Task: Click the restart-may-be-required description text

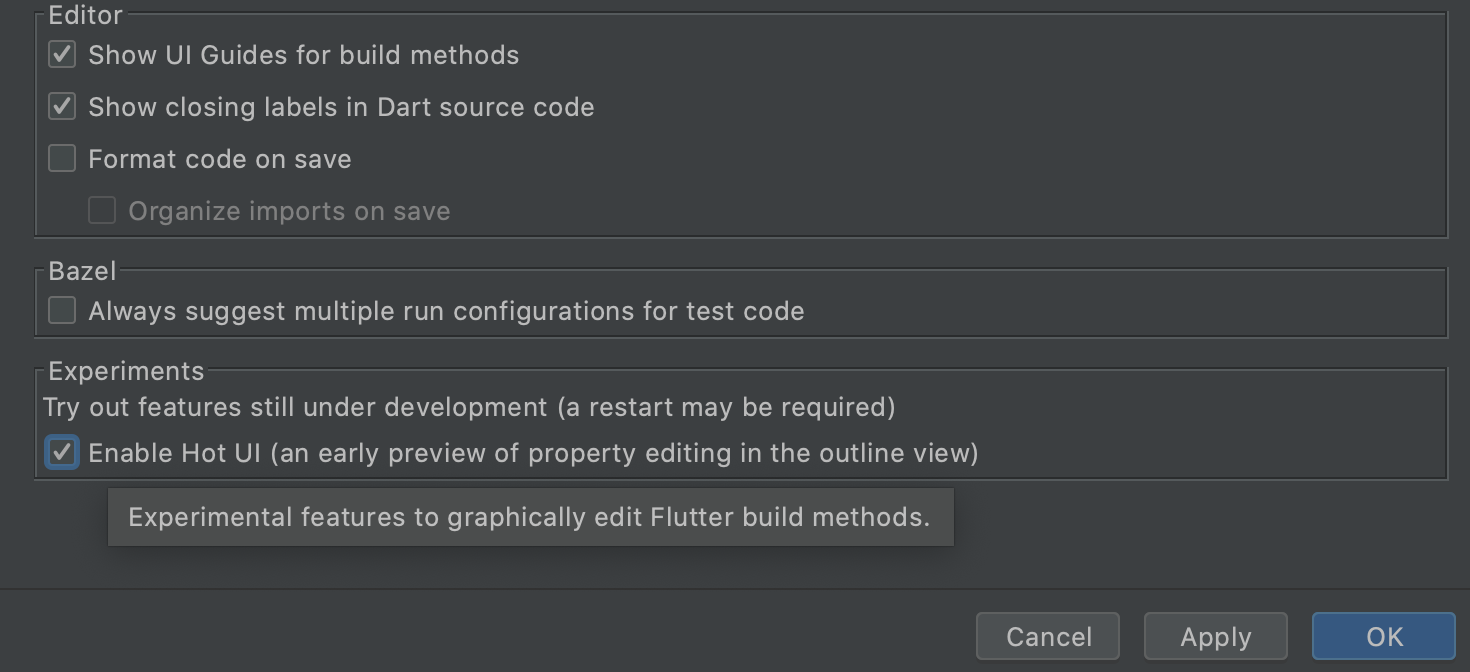Action: coord(468,407)
